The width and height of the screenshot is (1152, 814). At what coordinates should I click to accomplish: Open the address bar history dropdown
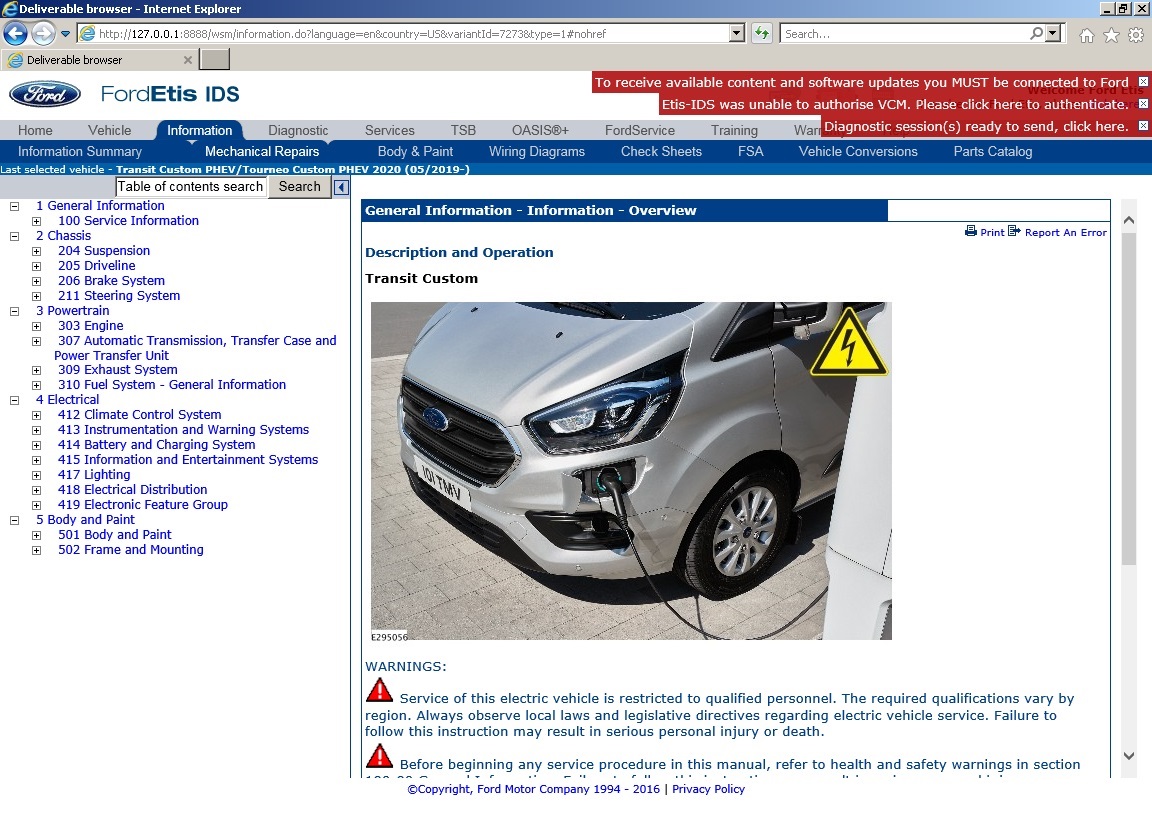[738, 33]
